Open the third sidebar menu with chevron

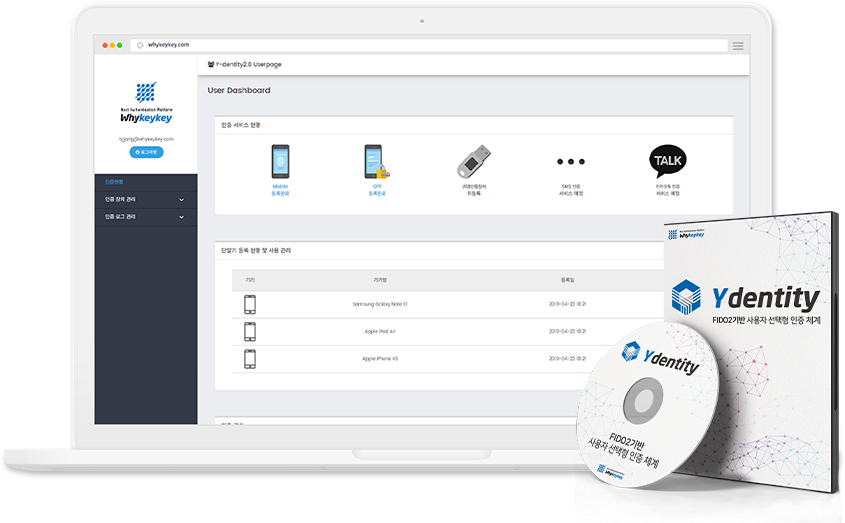tap(146, 217)
